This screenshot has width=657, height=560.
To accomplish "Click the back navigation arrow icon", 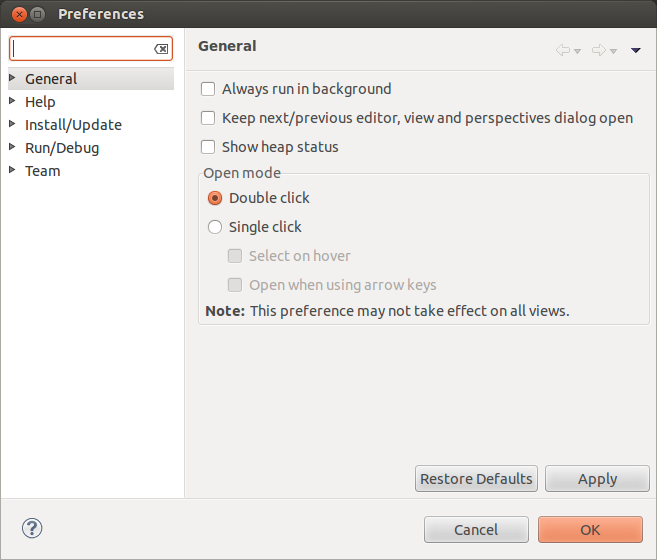I will (563, 50).
